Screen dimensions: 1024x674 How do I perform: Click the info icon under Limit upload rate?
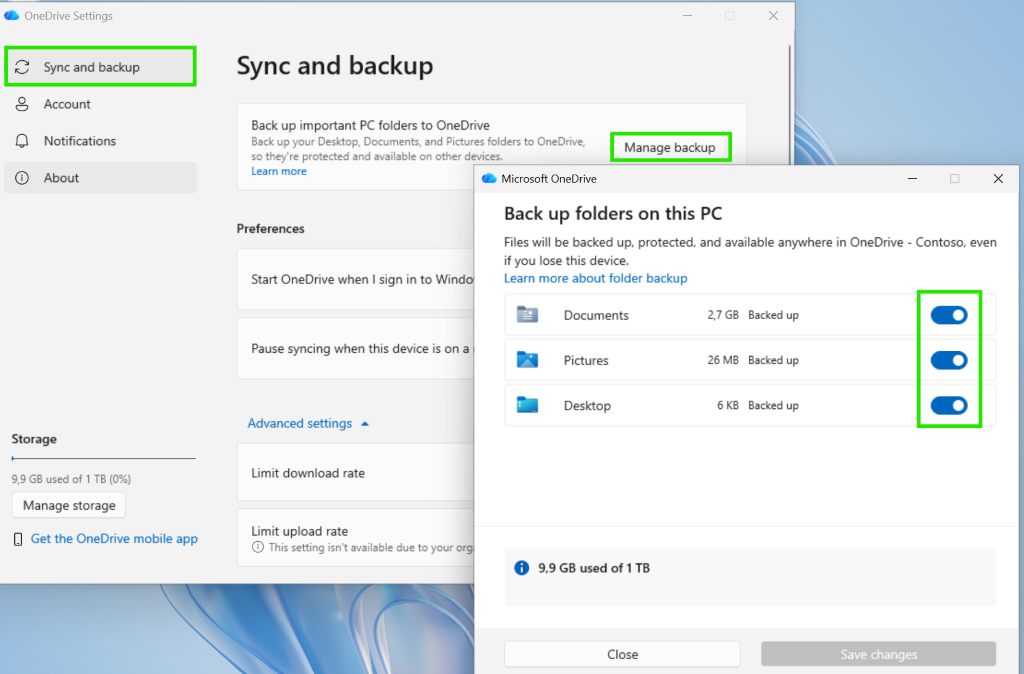tap(258, 547)
